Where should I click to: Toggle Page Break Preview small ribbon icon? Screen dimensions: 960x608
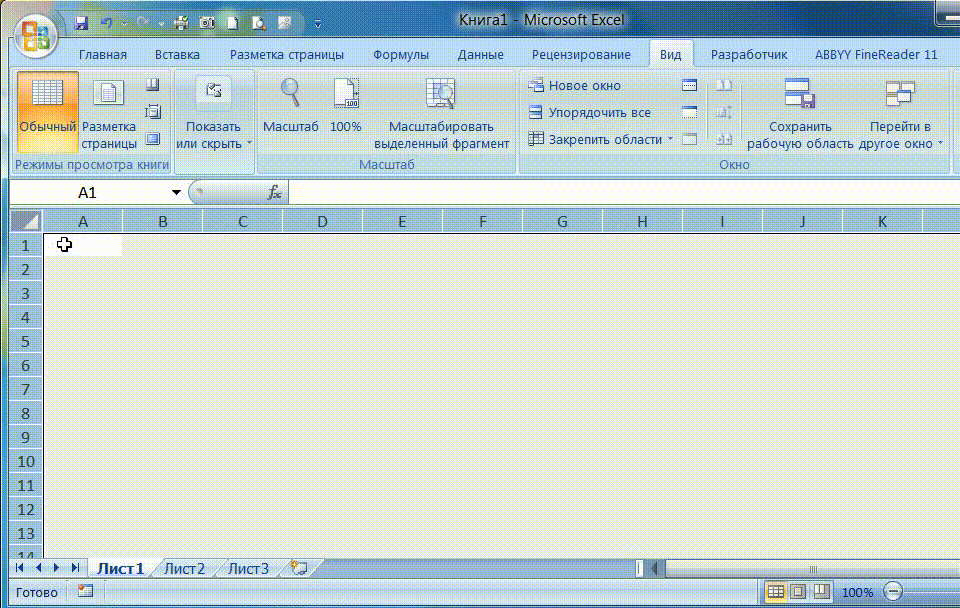pyautogui.click(x=152, y=85)
